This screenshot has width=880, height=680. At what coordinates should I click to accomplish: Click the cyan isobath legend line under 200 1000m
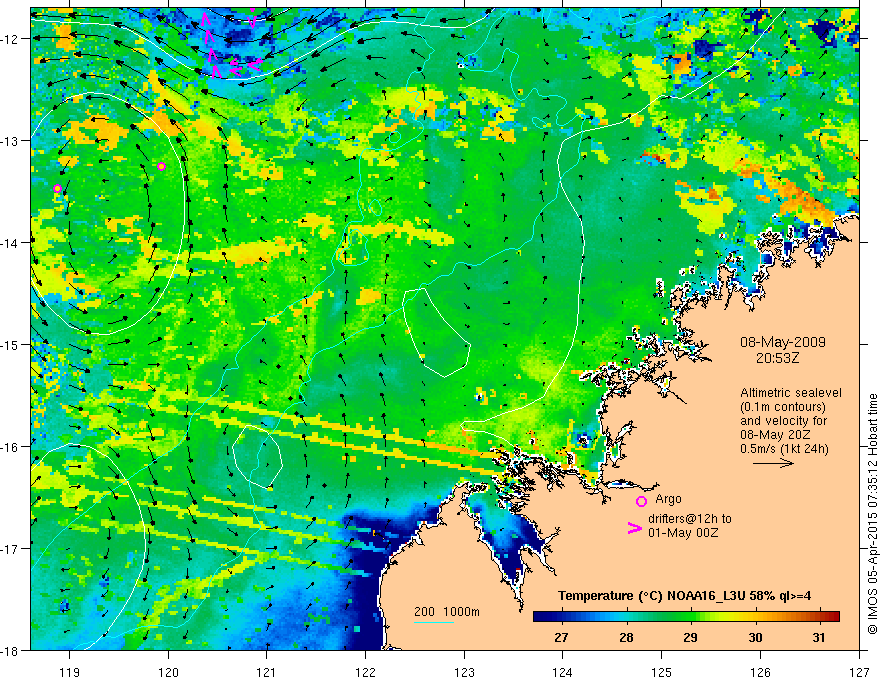point(433,622)
